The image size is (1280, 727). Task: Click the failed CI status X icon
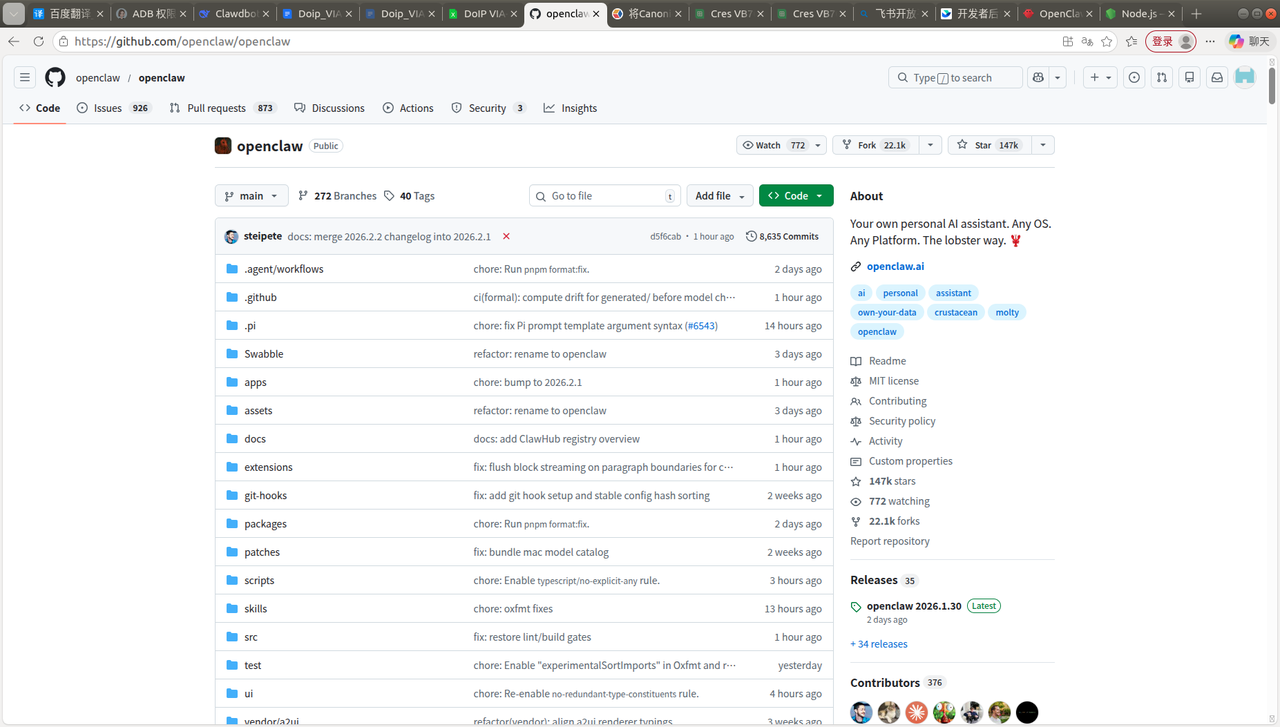pos(506,237)
